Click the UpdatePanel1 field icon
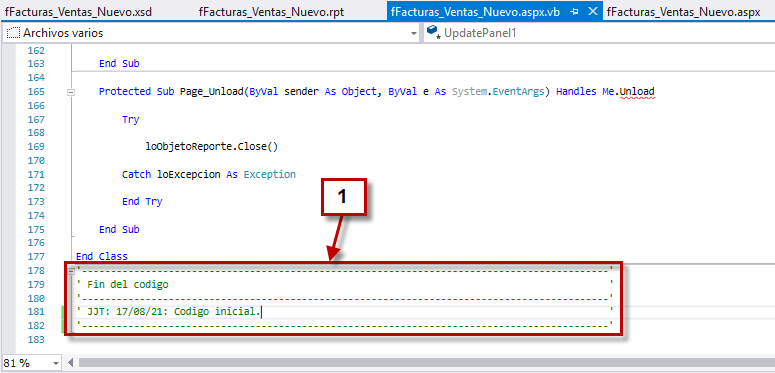This screenshot has width=775, height=373. [433, 33]
